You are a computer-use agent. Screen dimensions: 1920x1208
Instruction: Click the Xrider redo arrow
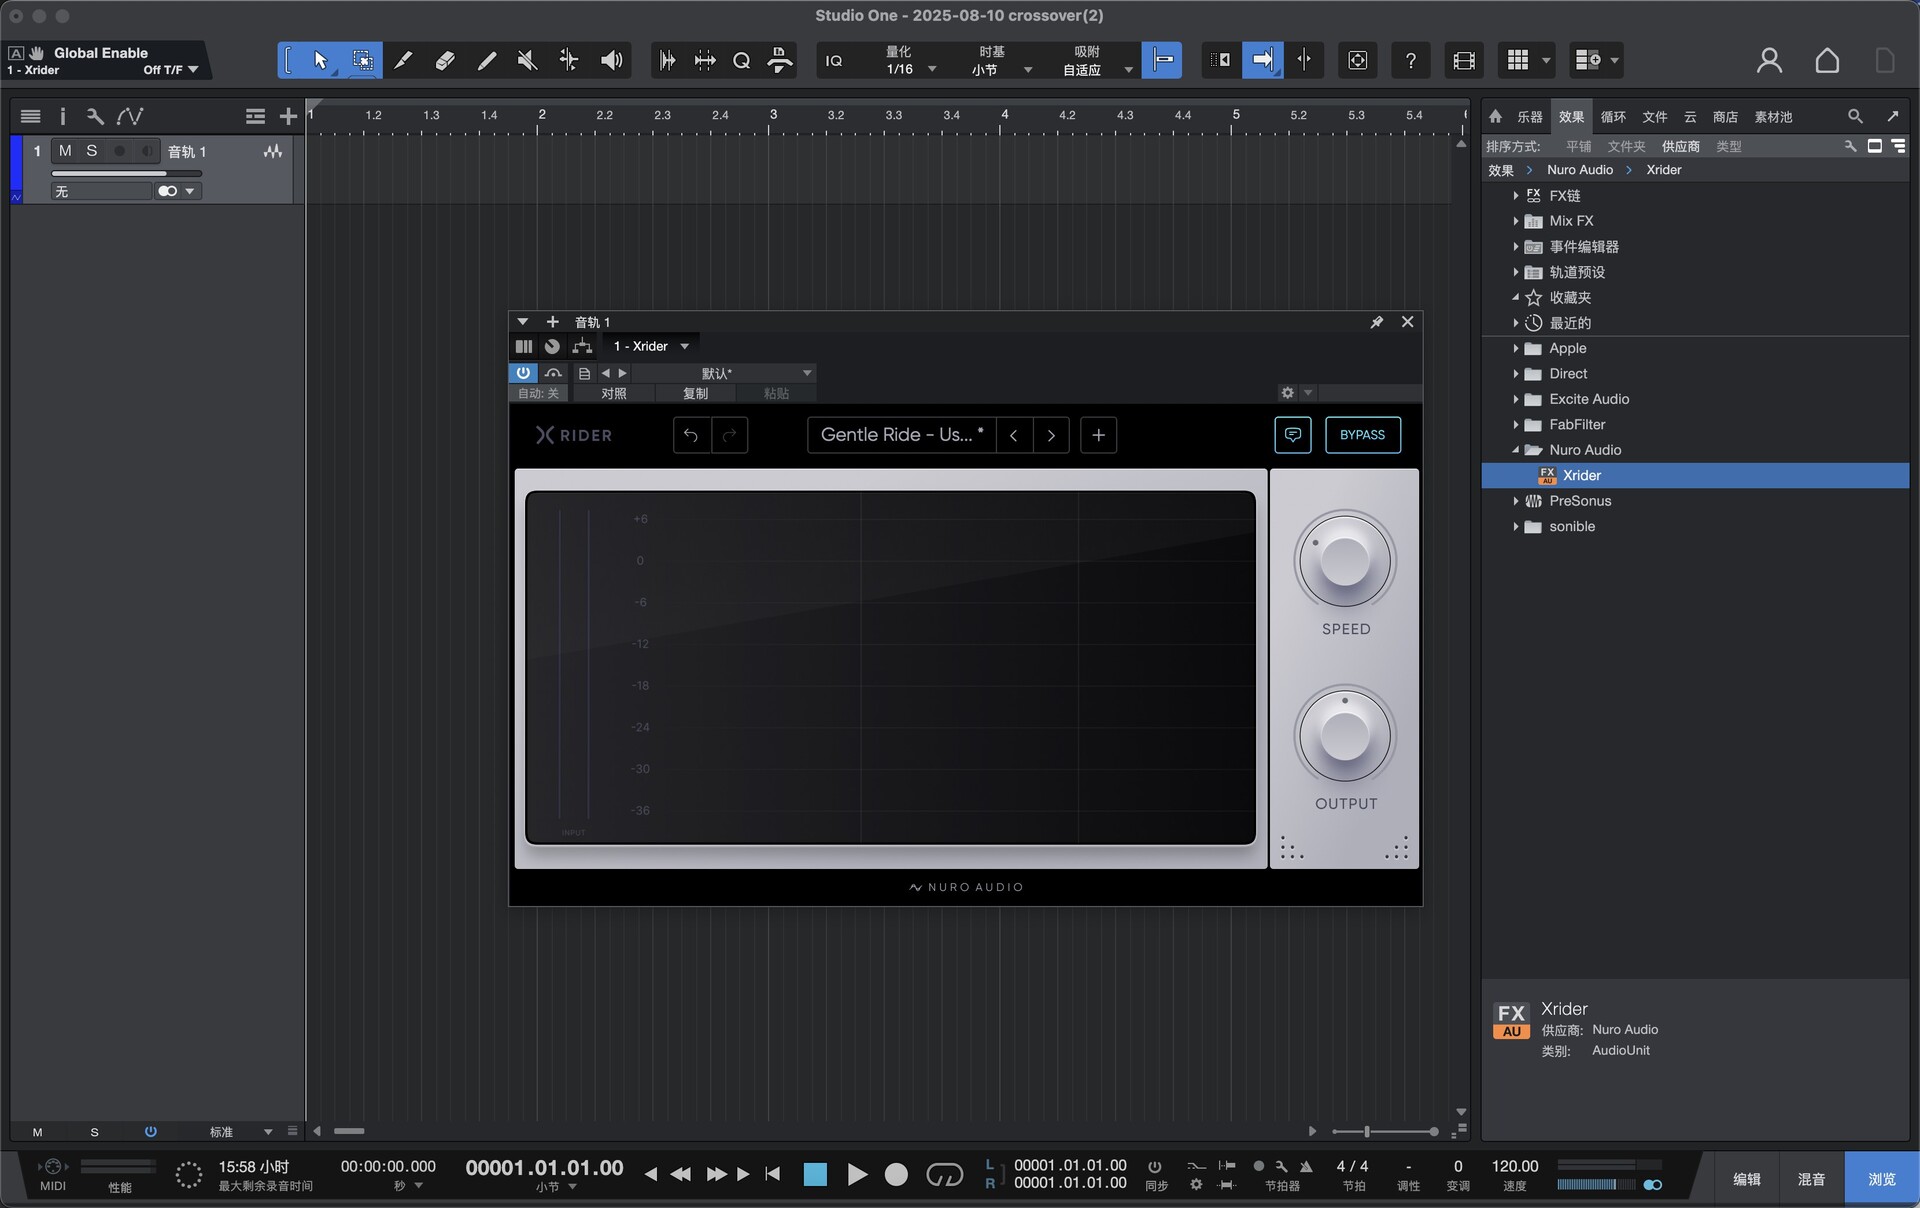(x=730, y=435)
